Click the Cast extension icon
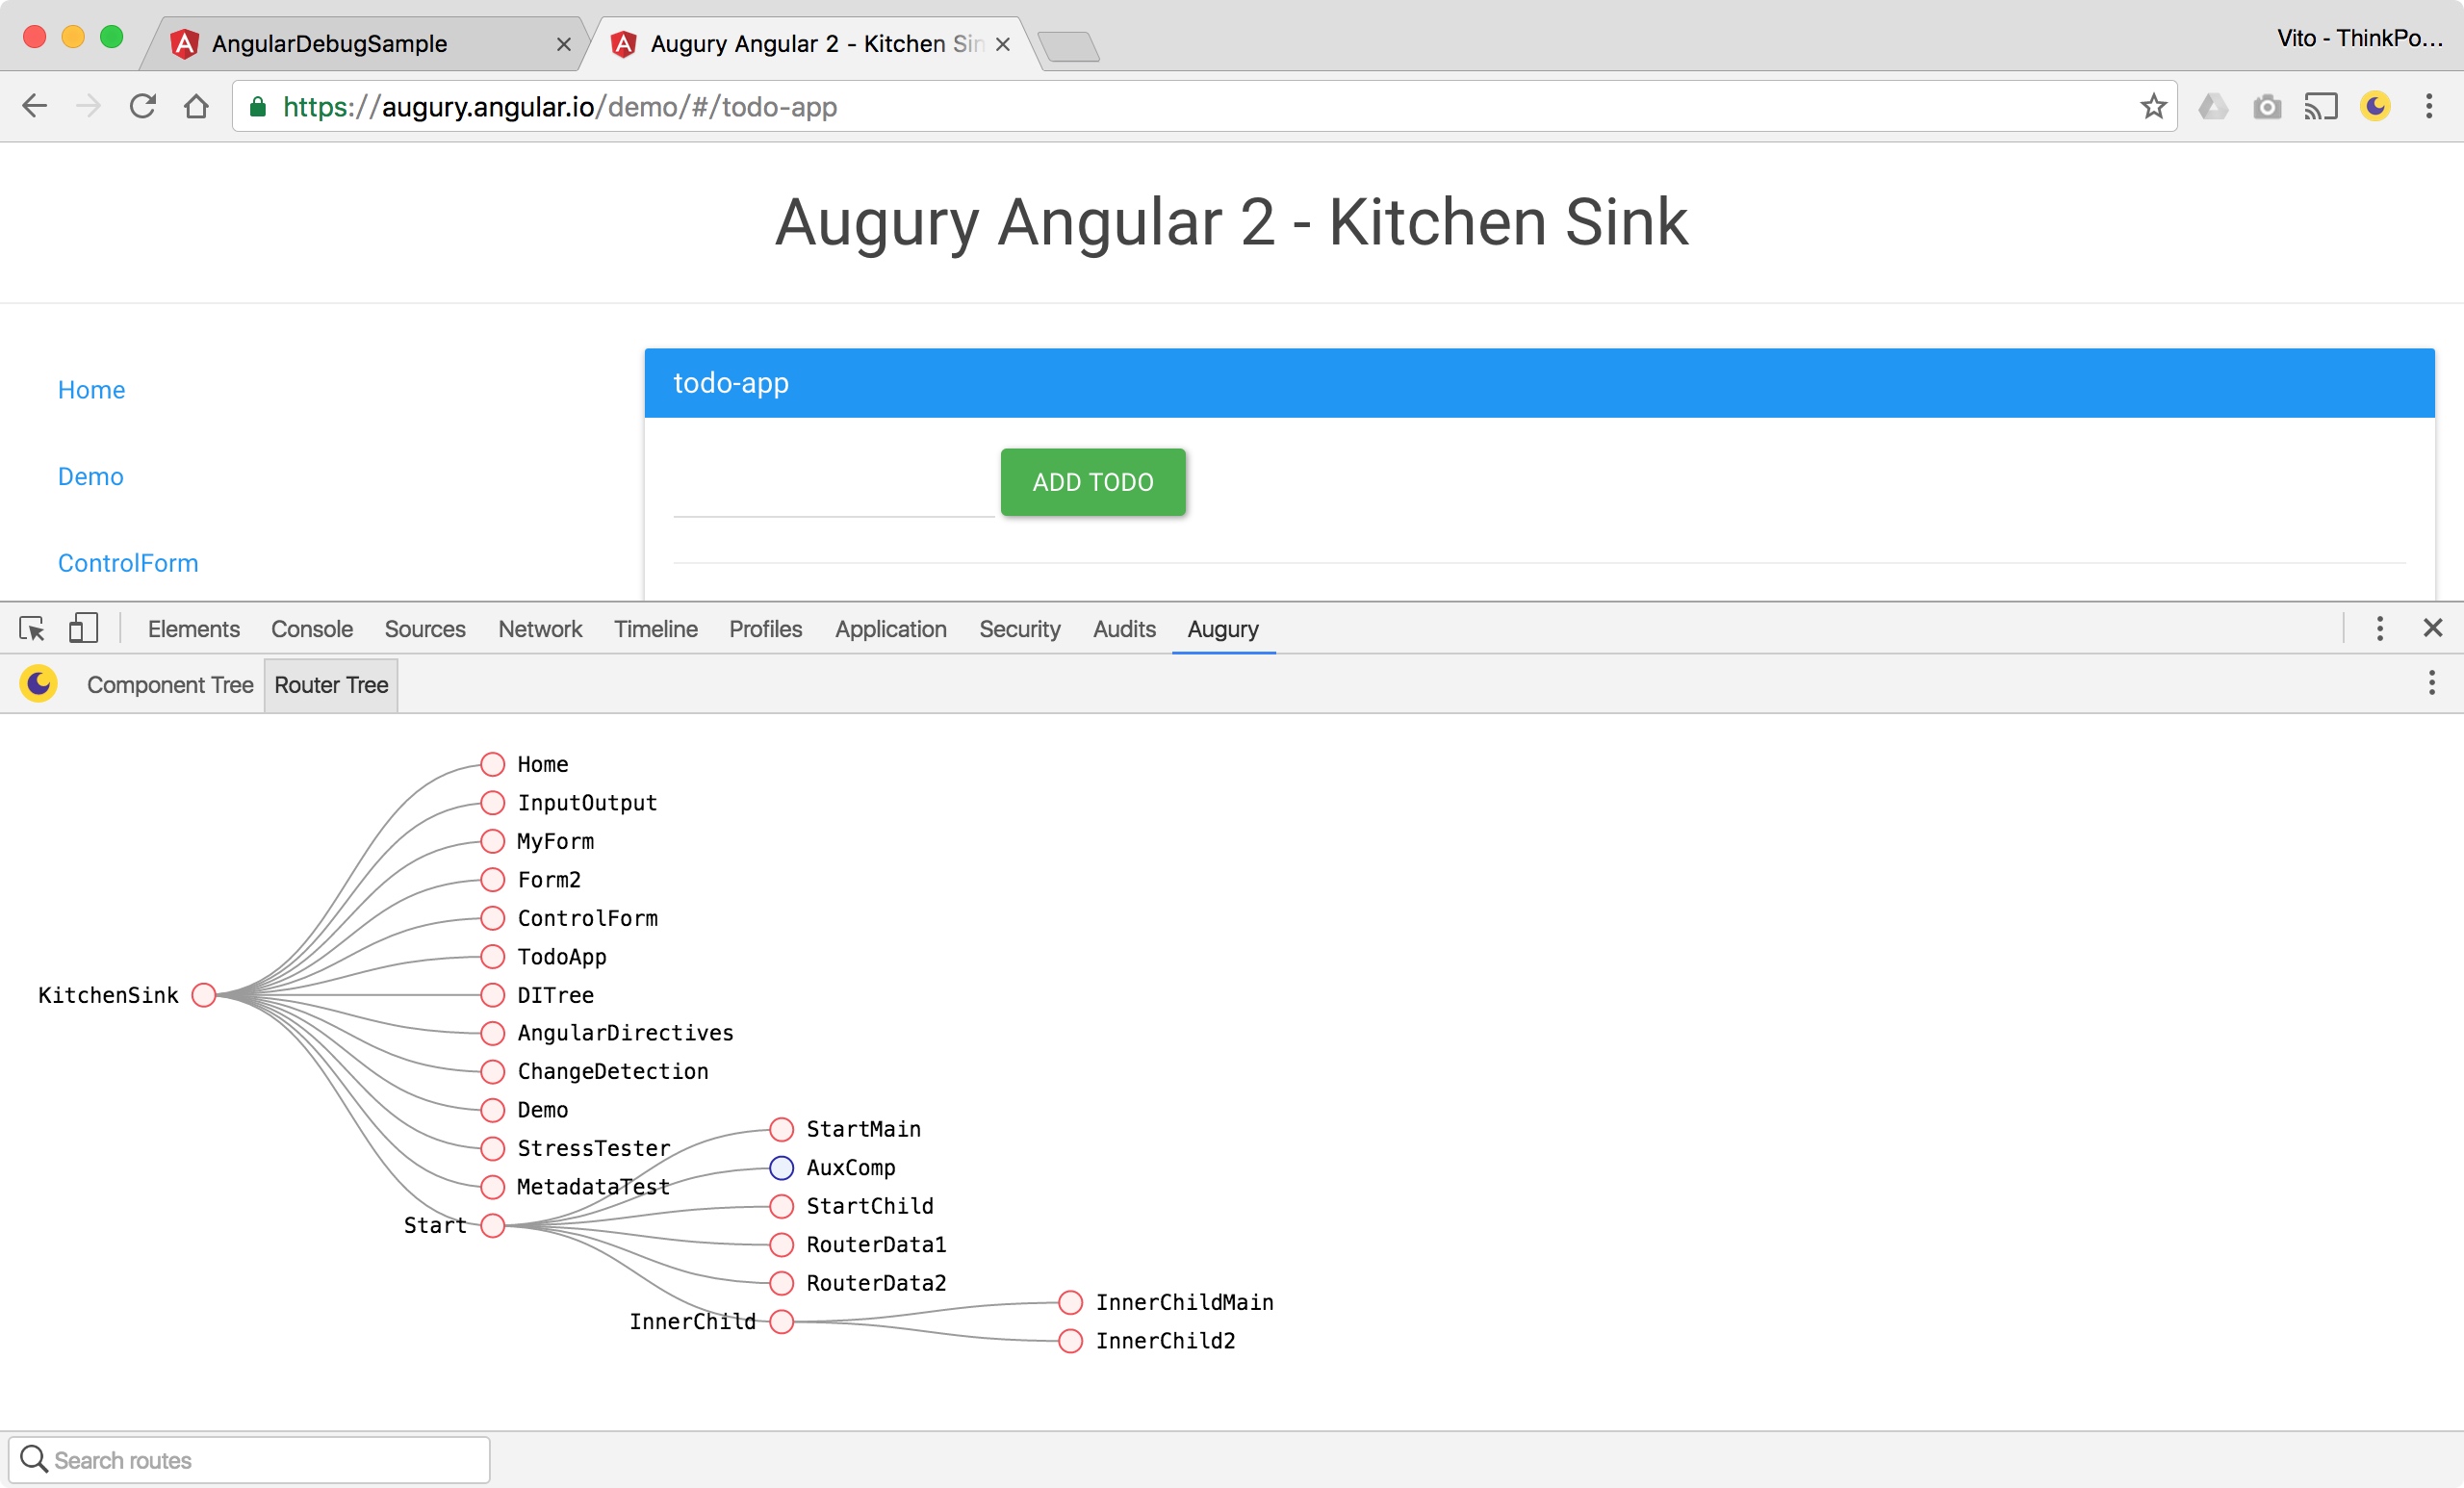 [x=2321, y=106]
